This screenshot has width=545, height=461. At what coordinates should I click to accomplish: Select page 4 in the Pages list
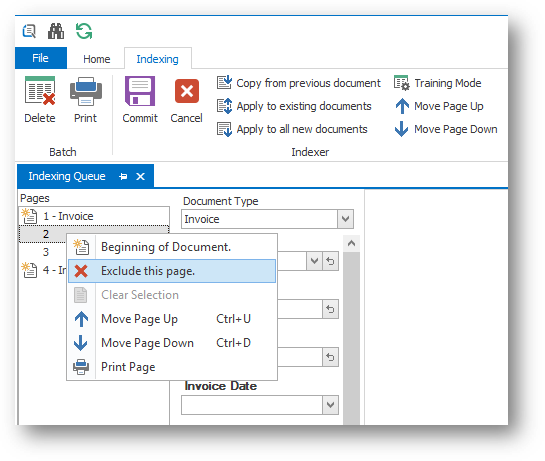click(43, 270)
